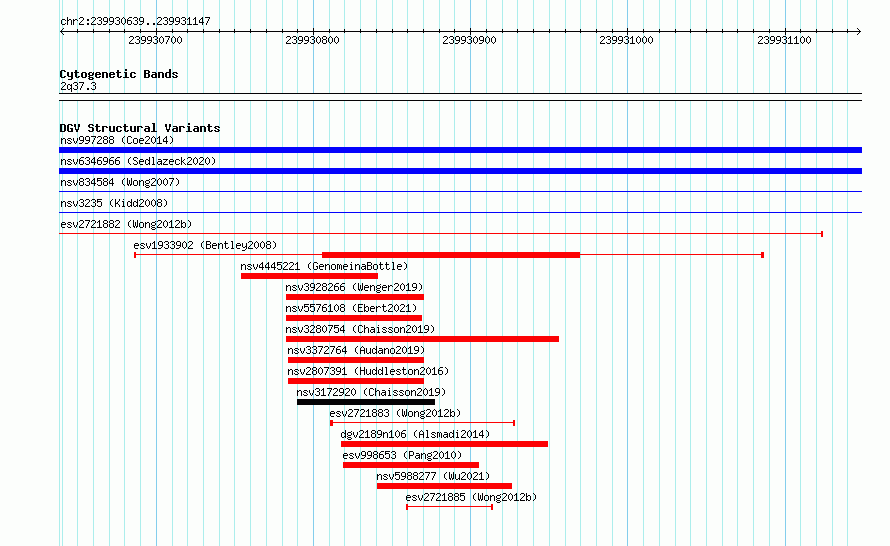Select the blue bar below the nsv997288 label
This screenshot has width=890, height=546.
pos(460,150)
